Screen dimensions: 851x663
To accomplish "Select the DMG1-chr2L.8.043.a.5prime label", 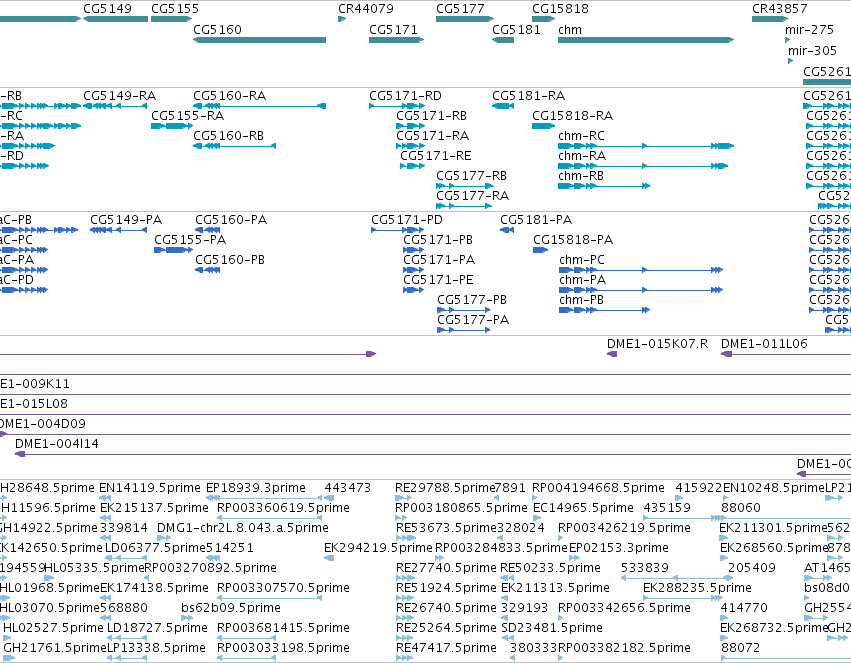I will coord(243,528).
